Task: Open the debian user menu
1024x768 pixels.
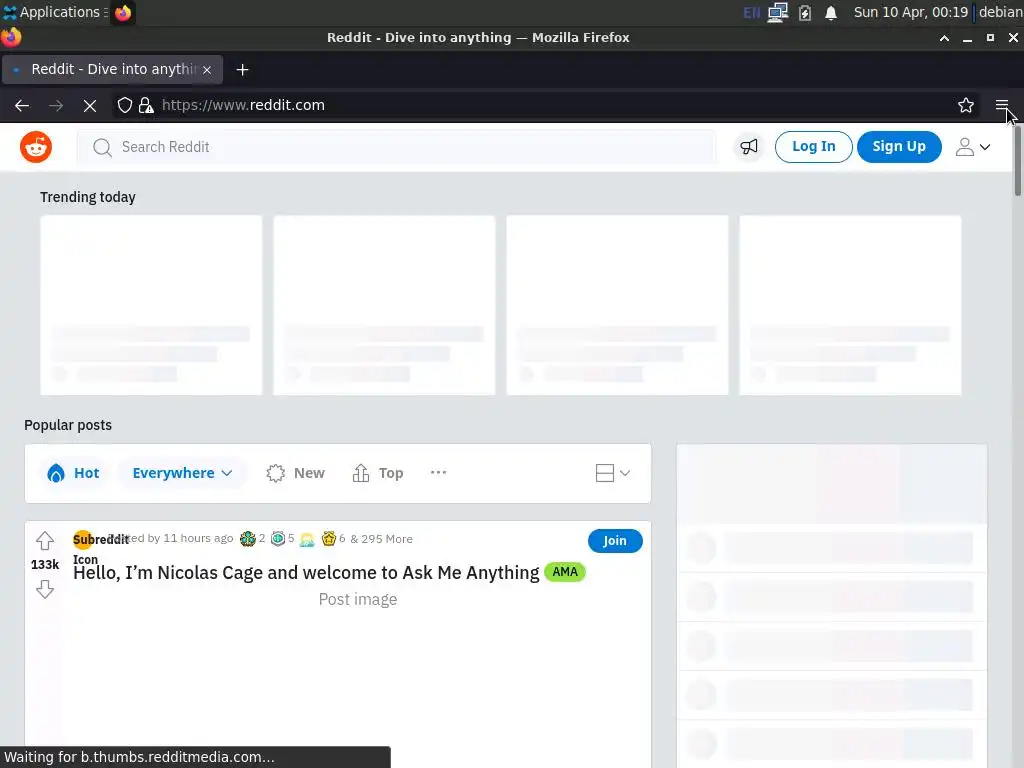Action: pyautogui.click(x=1000, y=12)
